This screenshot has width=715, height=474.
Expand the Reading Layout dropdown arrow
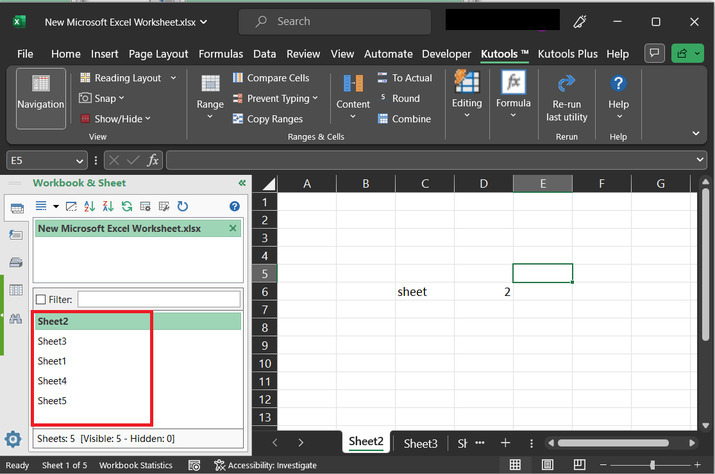(173, 78)
